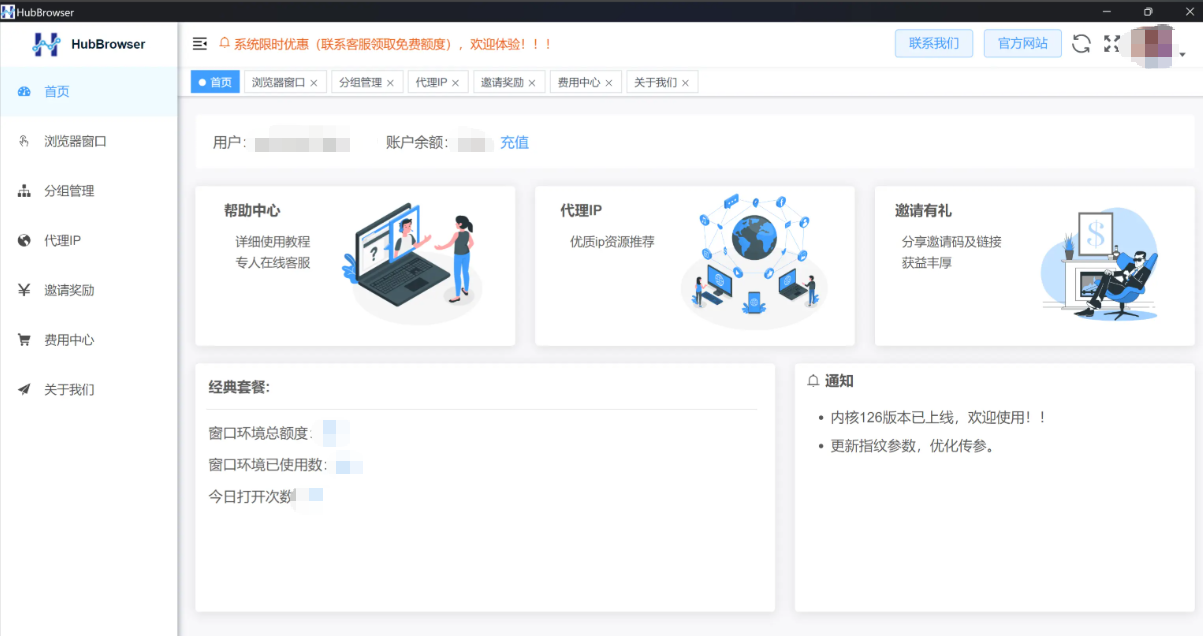Screen dimensions: 1203x636
Task: Click the 窗口环境已使用数 label
Action: 268,465
